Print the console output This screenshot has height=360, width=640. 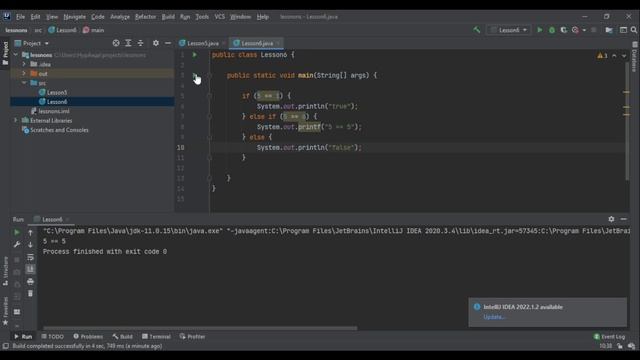30,281
